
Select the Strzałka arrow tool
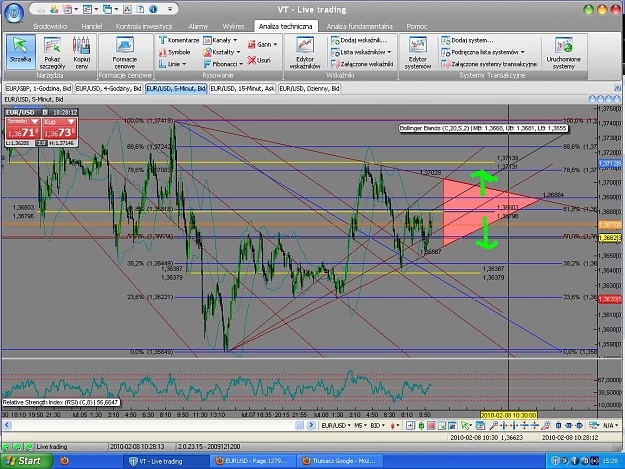(20, 52)
